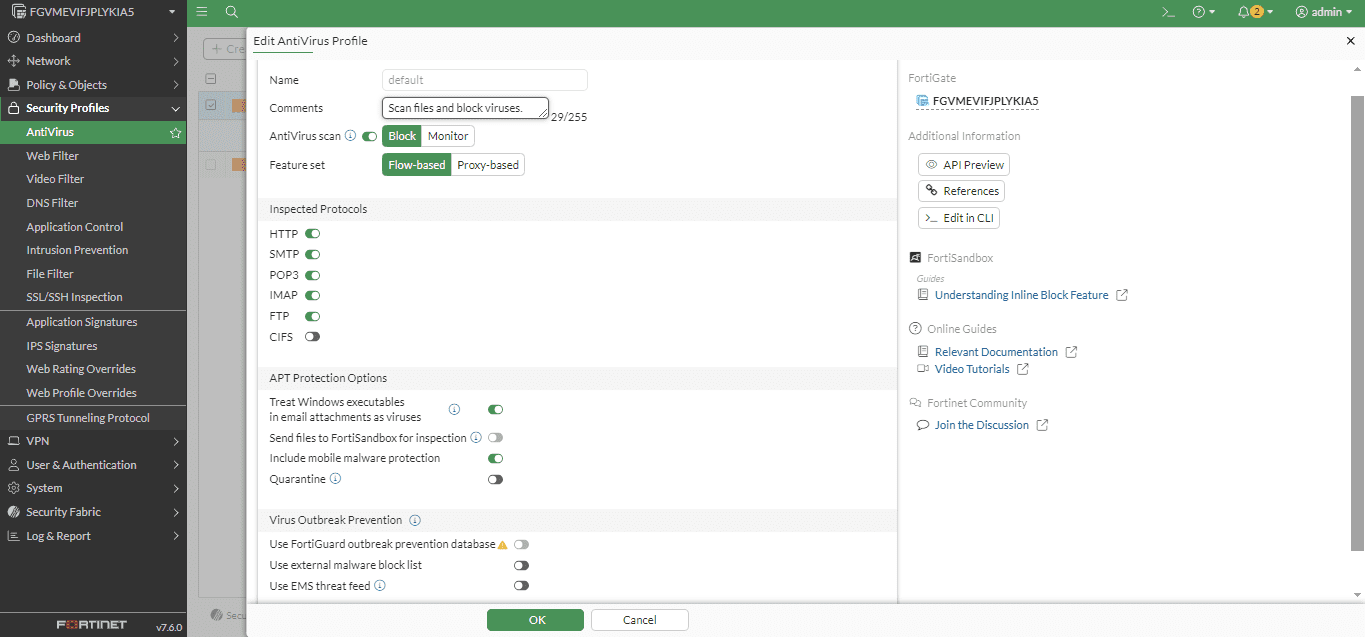This screenshot has width=1365, height=637.
Task: Open the notifications bell menu
Action: pos(1255,12)
